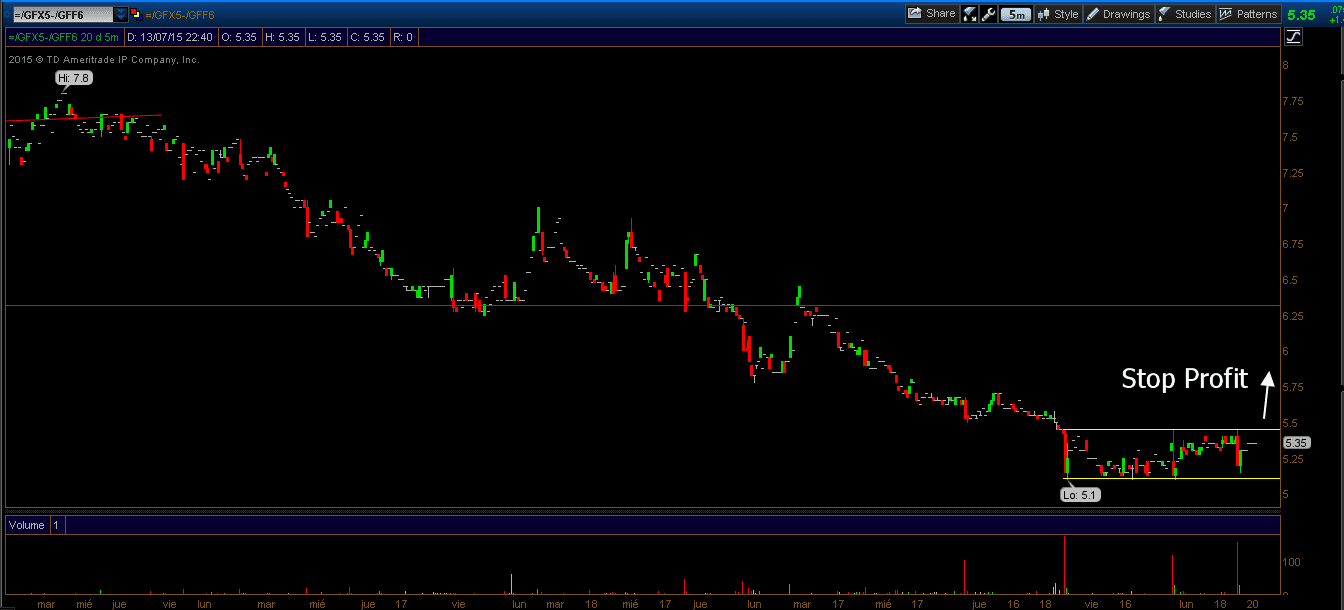Click the Lo: 5.1 price bubble

(x=1079, y=493)
